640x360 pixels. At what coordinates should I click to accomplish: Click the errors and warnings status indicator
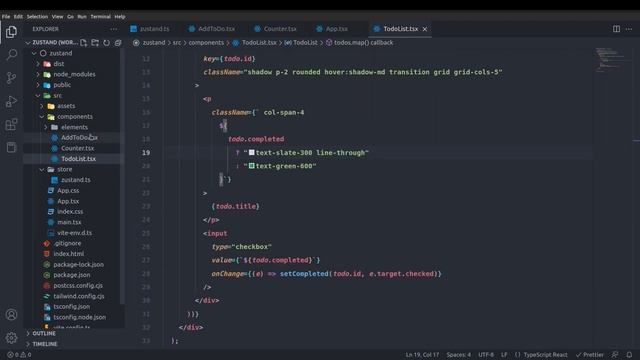19,355
